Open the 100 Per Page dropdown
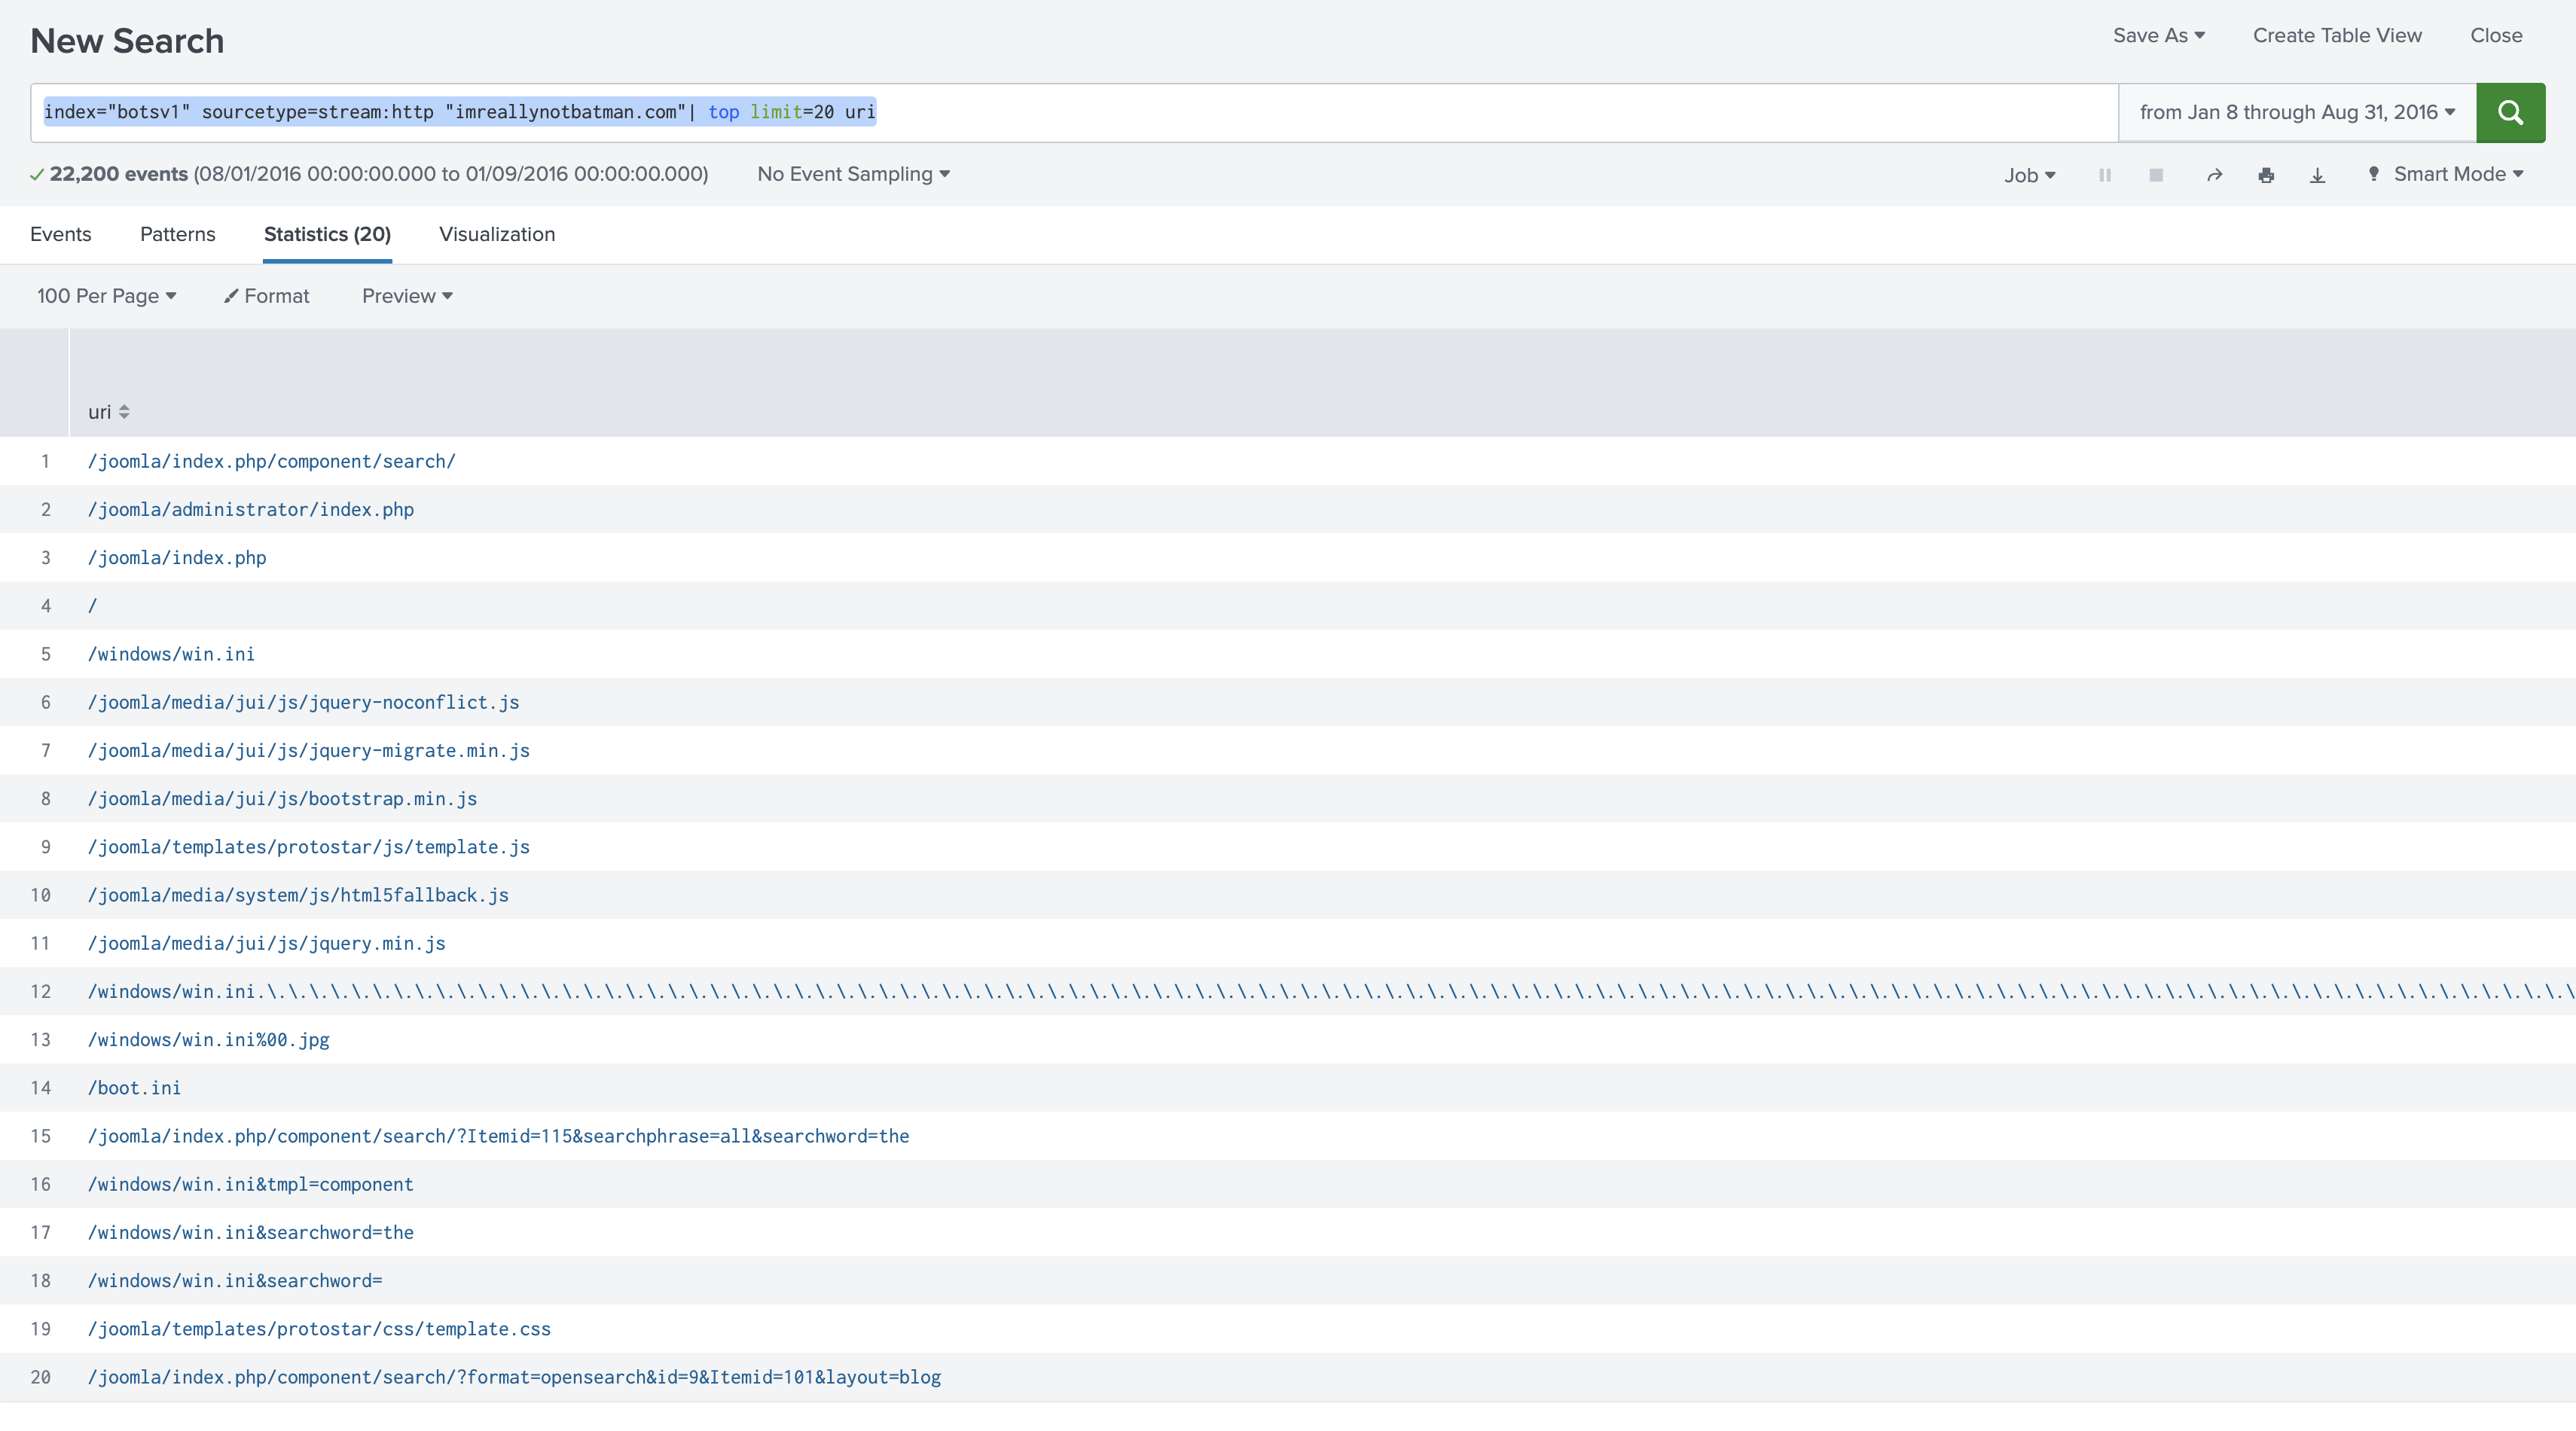Screen dimensions: 2576x1431 pyautogui.click(x=105, y=295)
